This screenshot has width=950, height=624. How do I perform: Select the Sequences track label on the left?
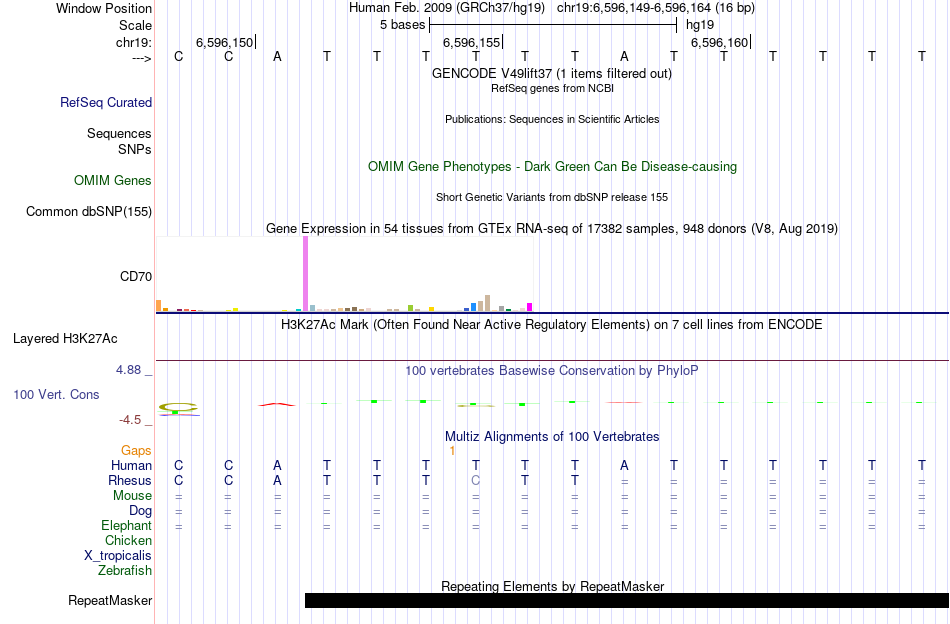tap(119, 133)
